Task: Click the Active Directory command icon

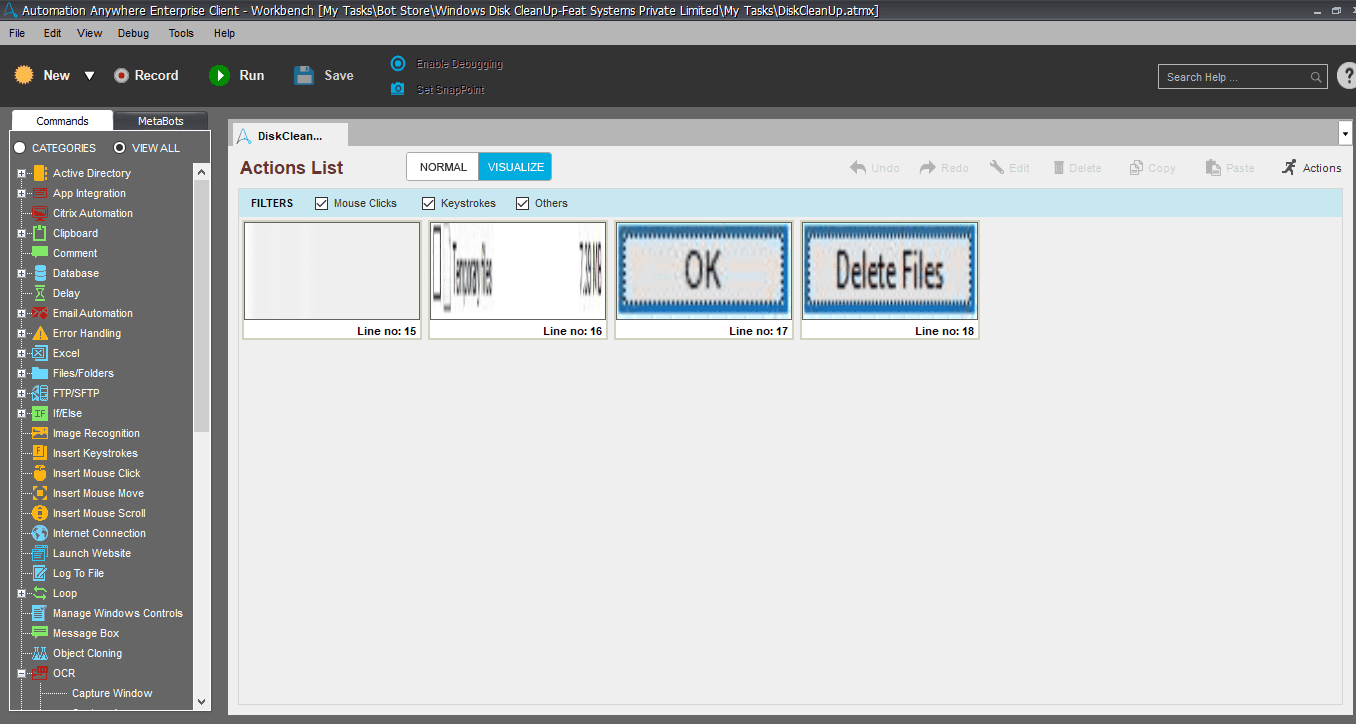Action: click(x=40, y=173)
